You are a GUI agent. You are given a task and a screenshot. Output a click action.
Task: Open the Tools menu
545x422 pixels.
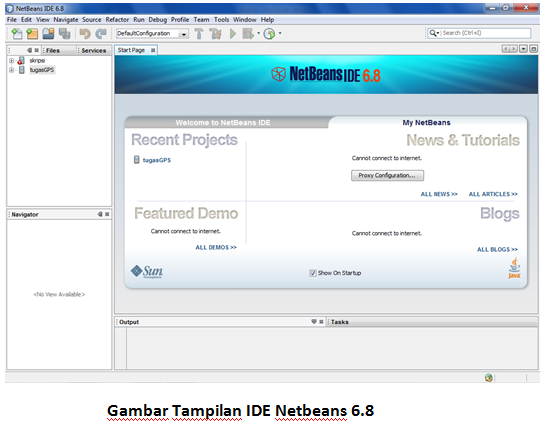221,20
